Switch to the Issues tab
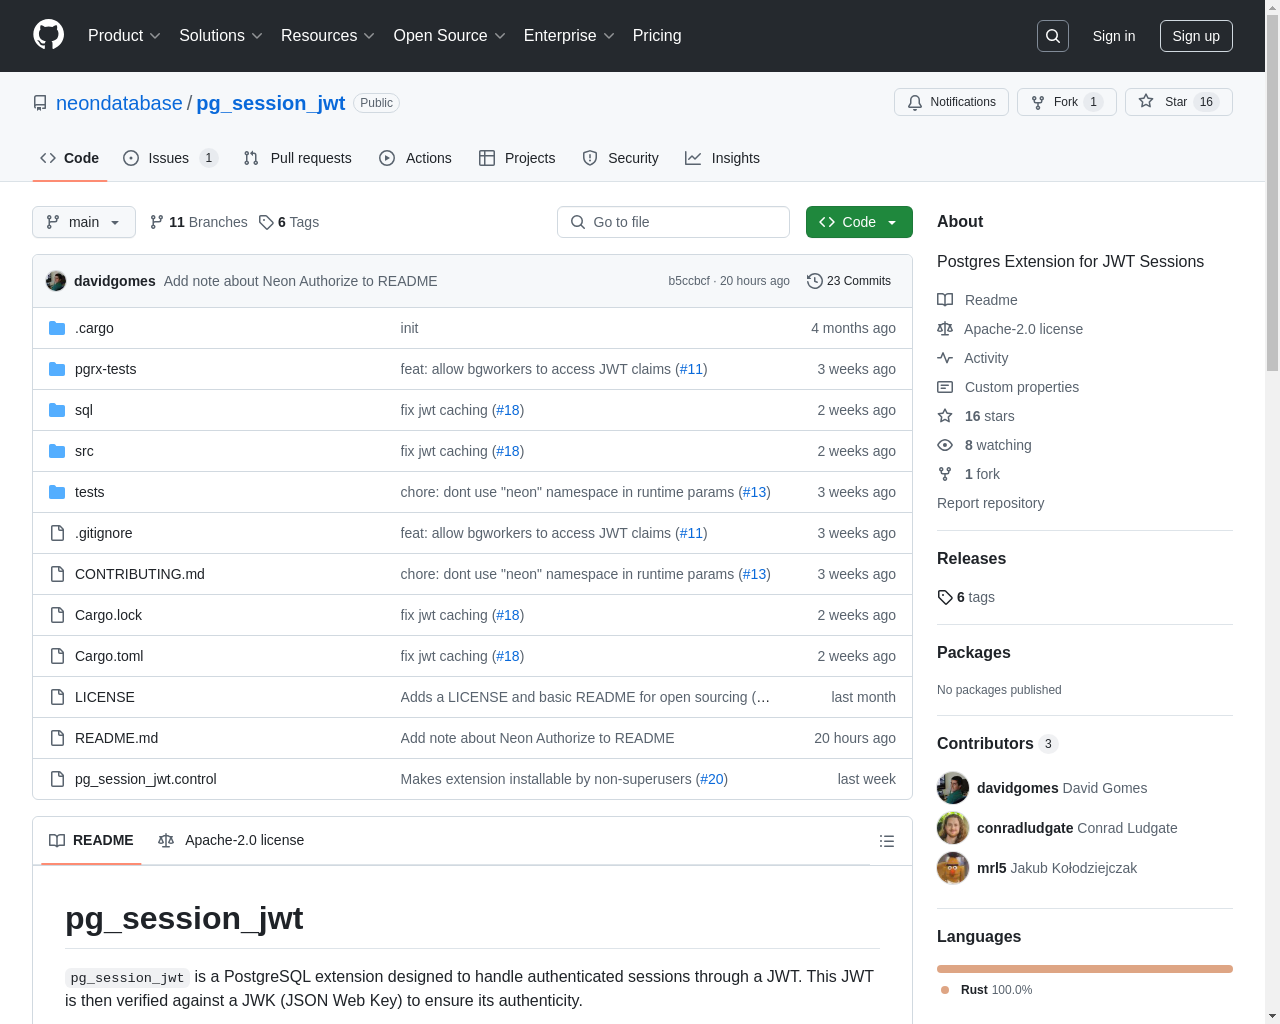The width and height of the screenshot is (1280, 1024). tap(170, 158)
